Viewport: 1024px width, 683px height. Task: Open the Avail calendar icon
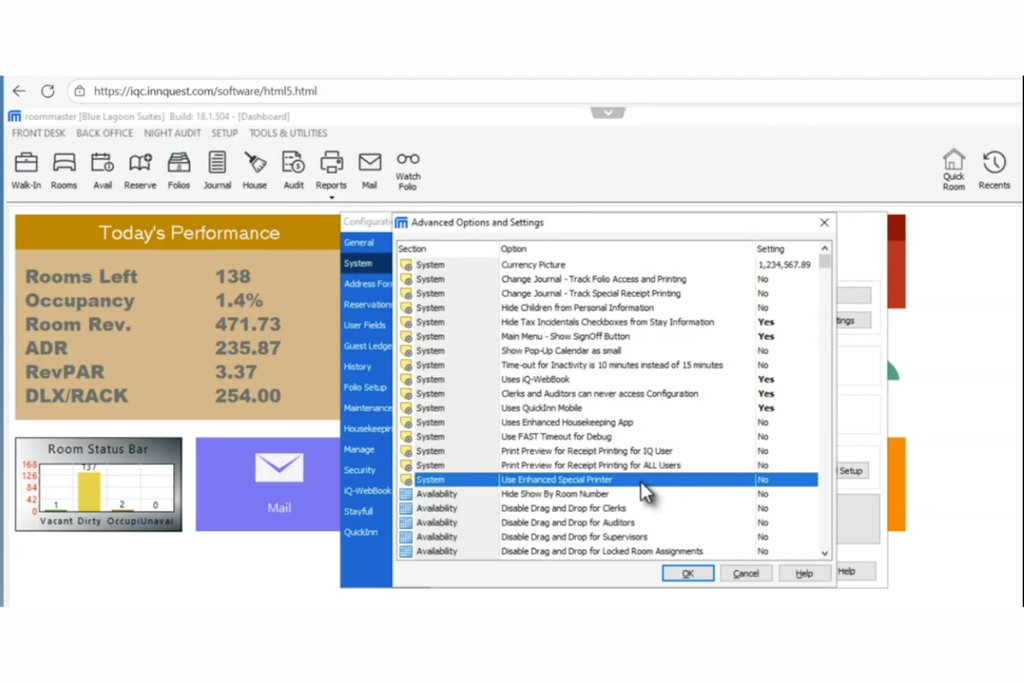[x=102, y=170]
